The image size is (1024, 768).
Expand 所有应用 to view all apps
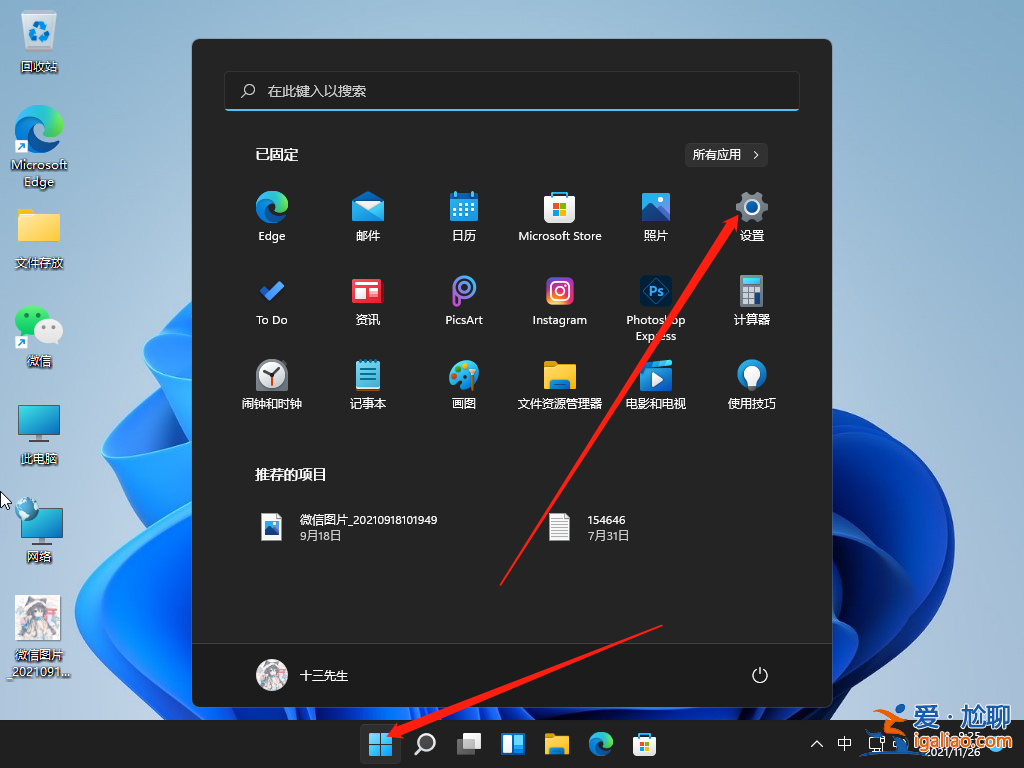(724, 154)
